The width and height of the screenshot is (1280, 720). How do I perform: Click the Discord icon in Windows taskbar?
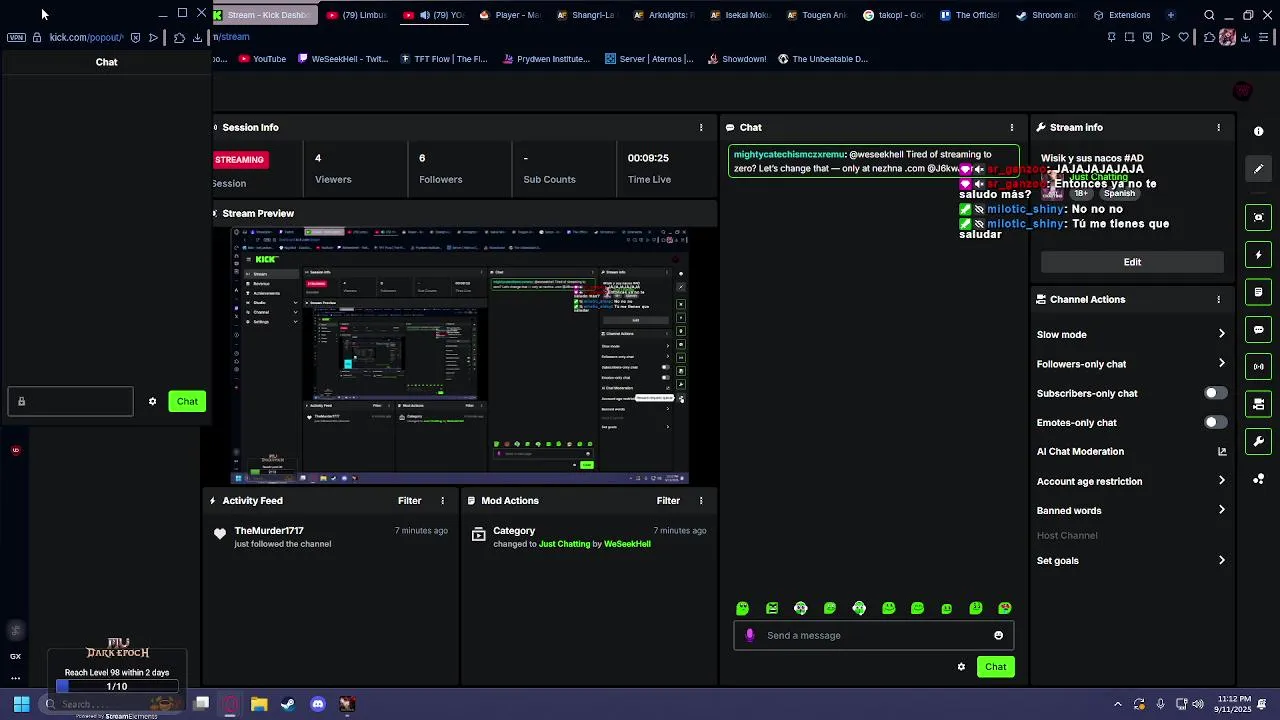(x=318, y=704)
